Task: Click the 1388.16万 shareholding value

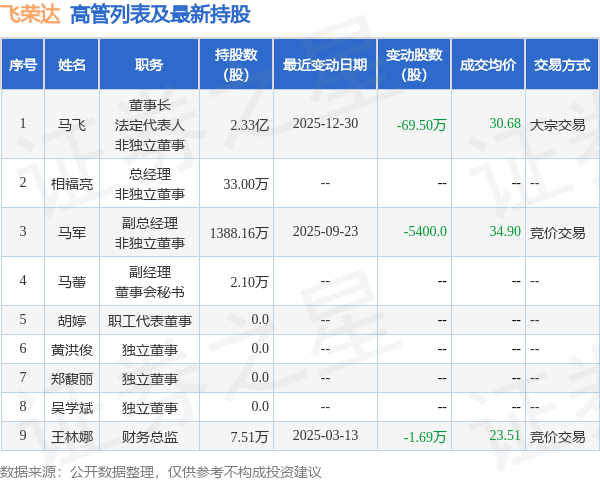Action: coord(239,233)
